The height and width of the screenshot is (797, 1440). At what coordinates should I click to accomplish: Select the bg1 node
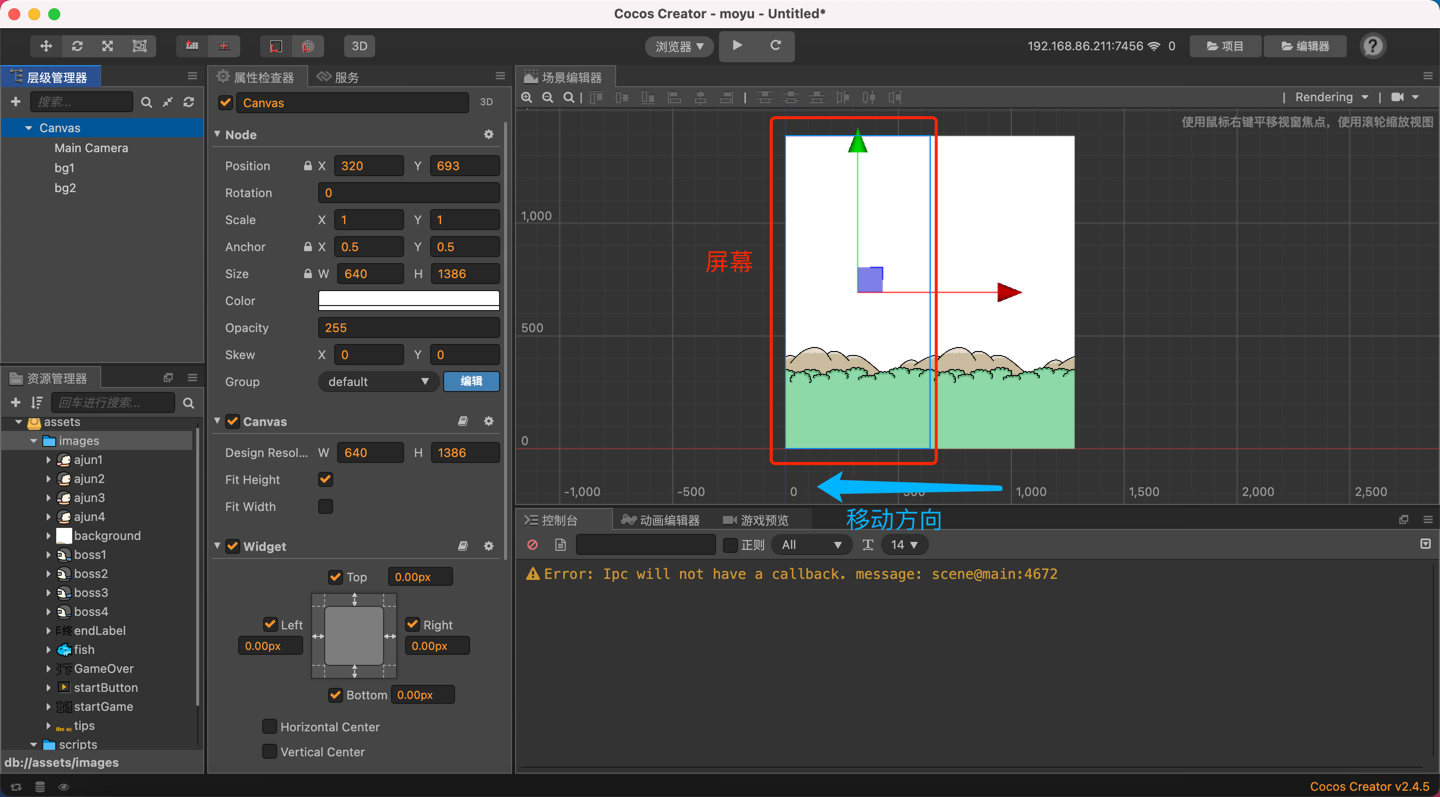[64, 168]
